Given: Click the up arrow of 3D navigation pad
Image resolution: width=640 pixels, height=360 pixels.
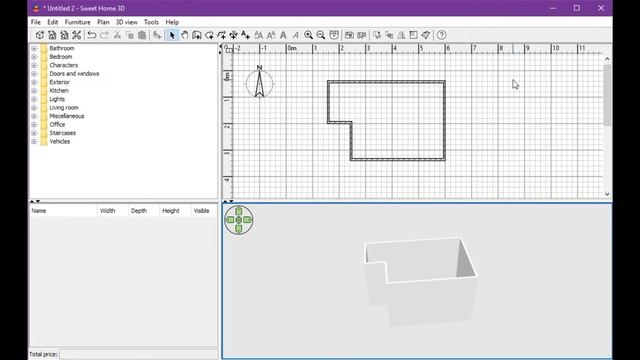Looking at the screenshot, I should point(239,211).
